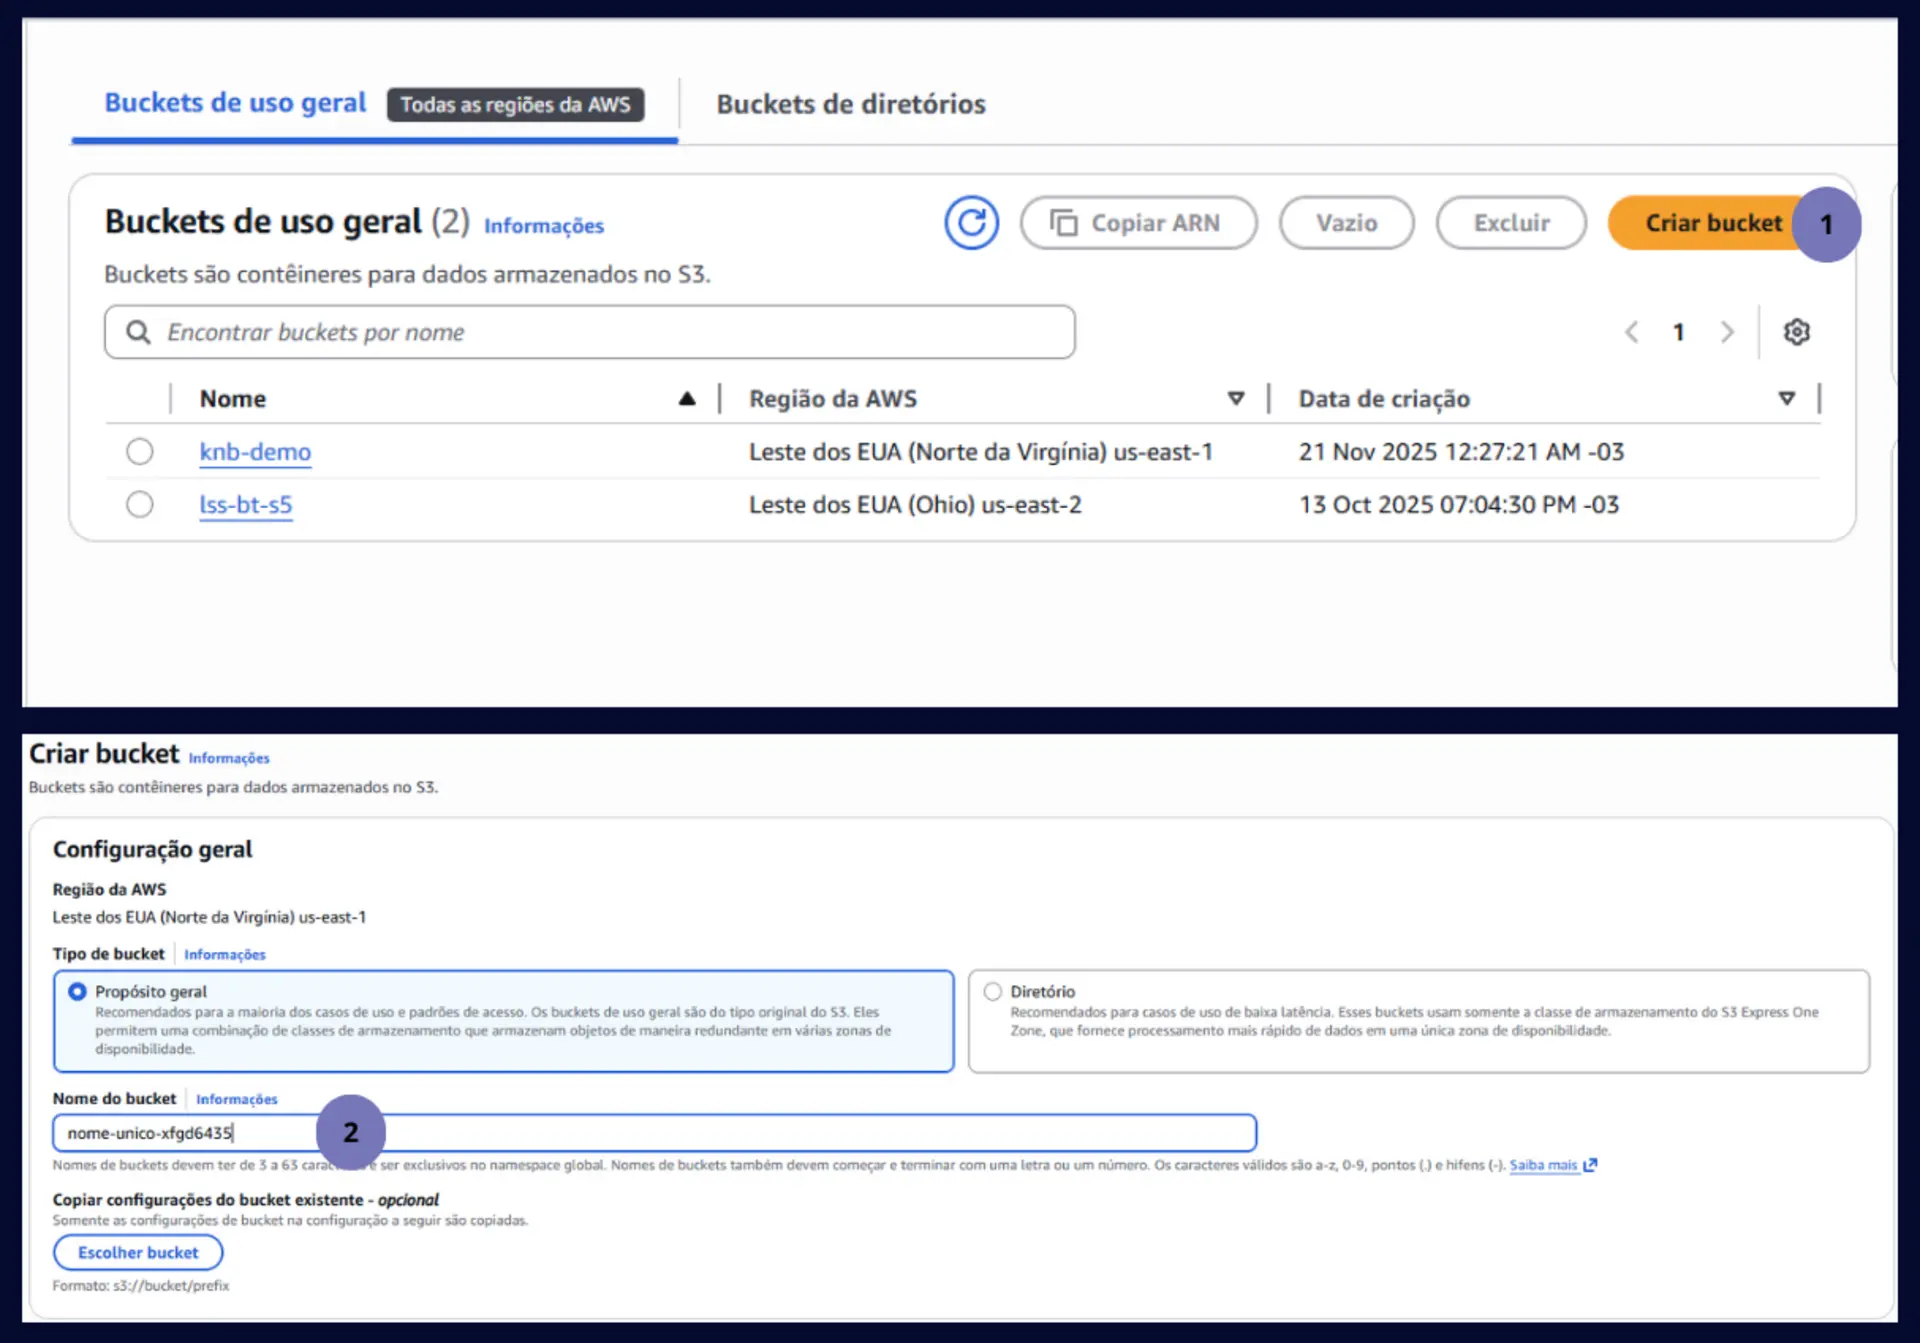1920x1343 pixels.
Task: Click the refresh buckets icon
Action: [x=971, y=222]
